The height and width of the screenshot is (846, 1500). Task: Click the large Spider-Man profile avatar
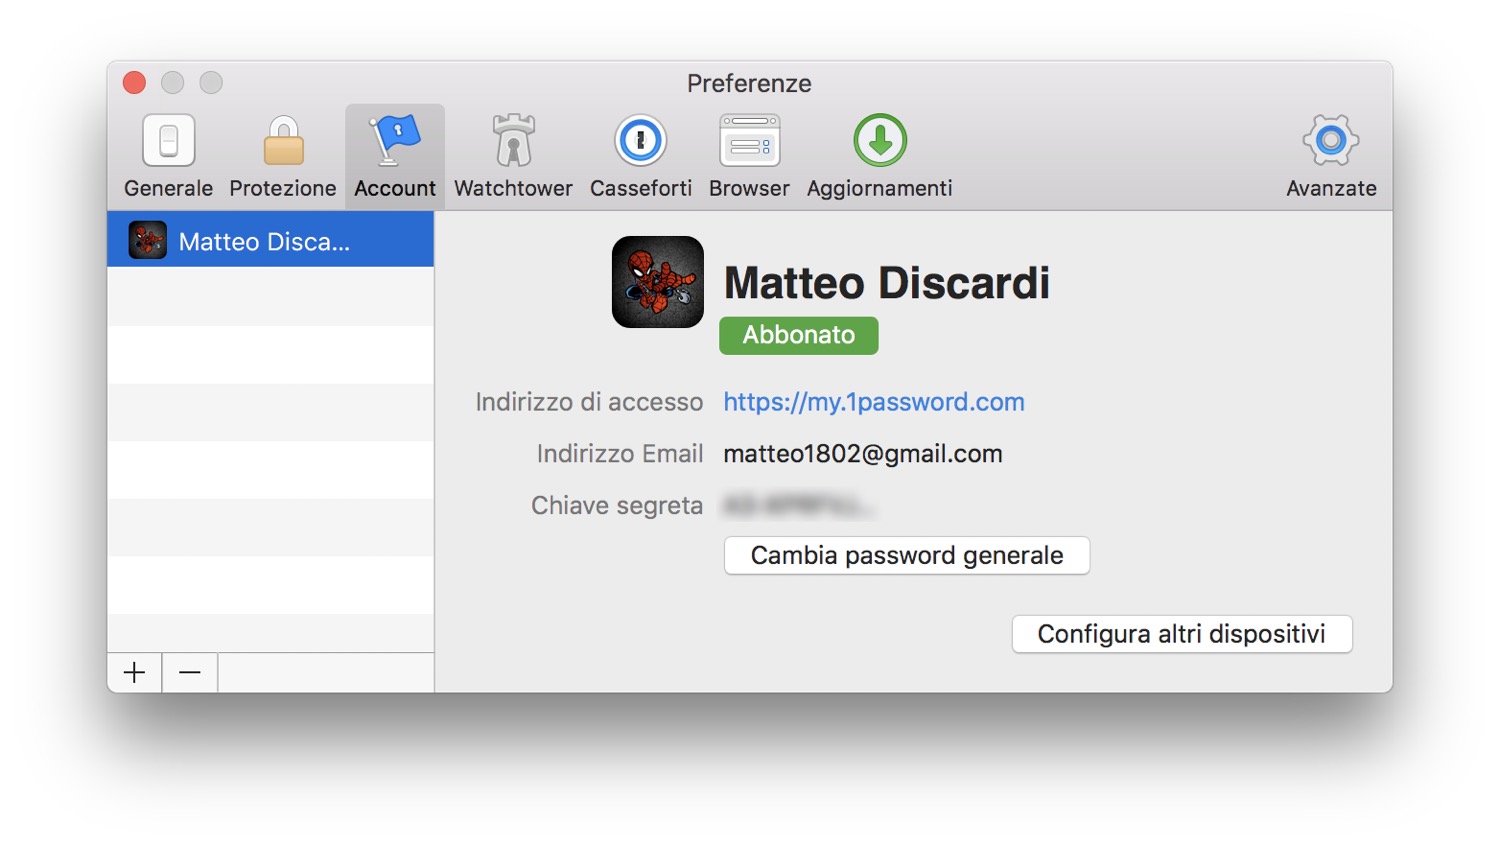[658, 282]
